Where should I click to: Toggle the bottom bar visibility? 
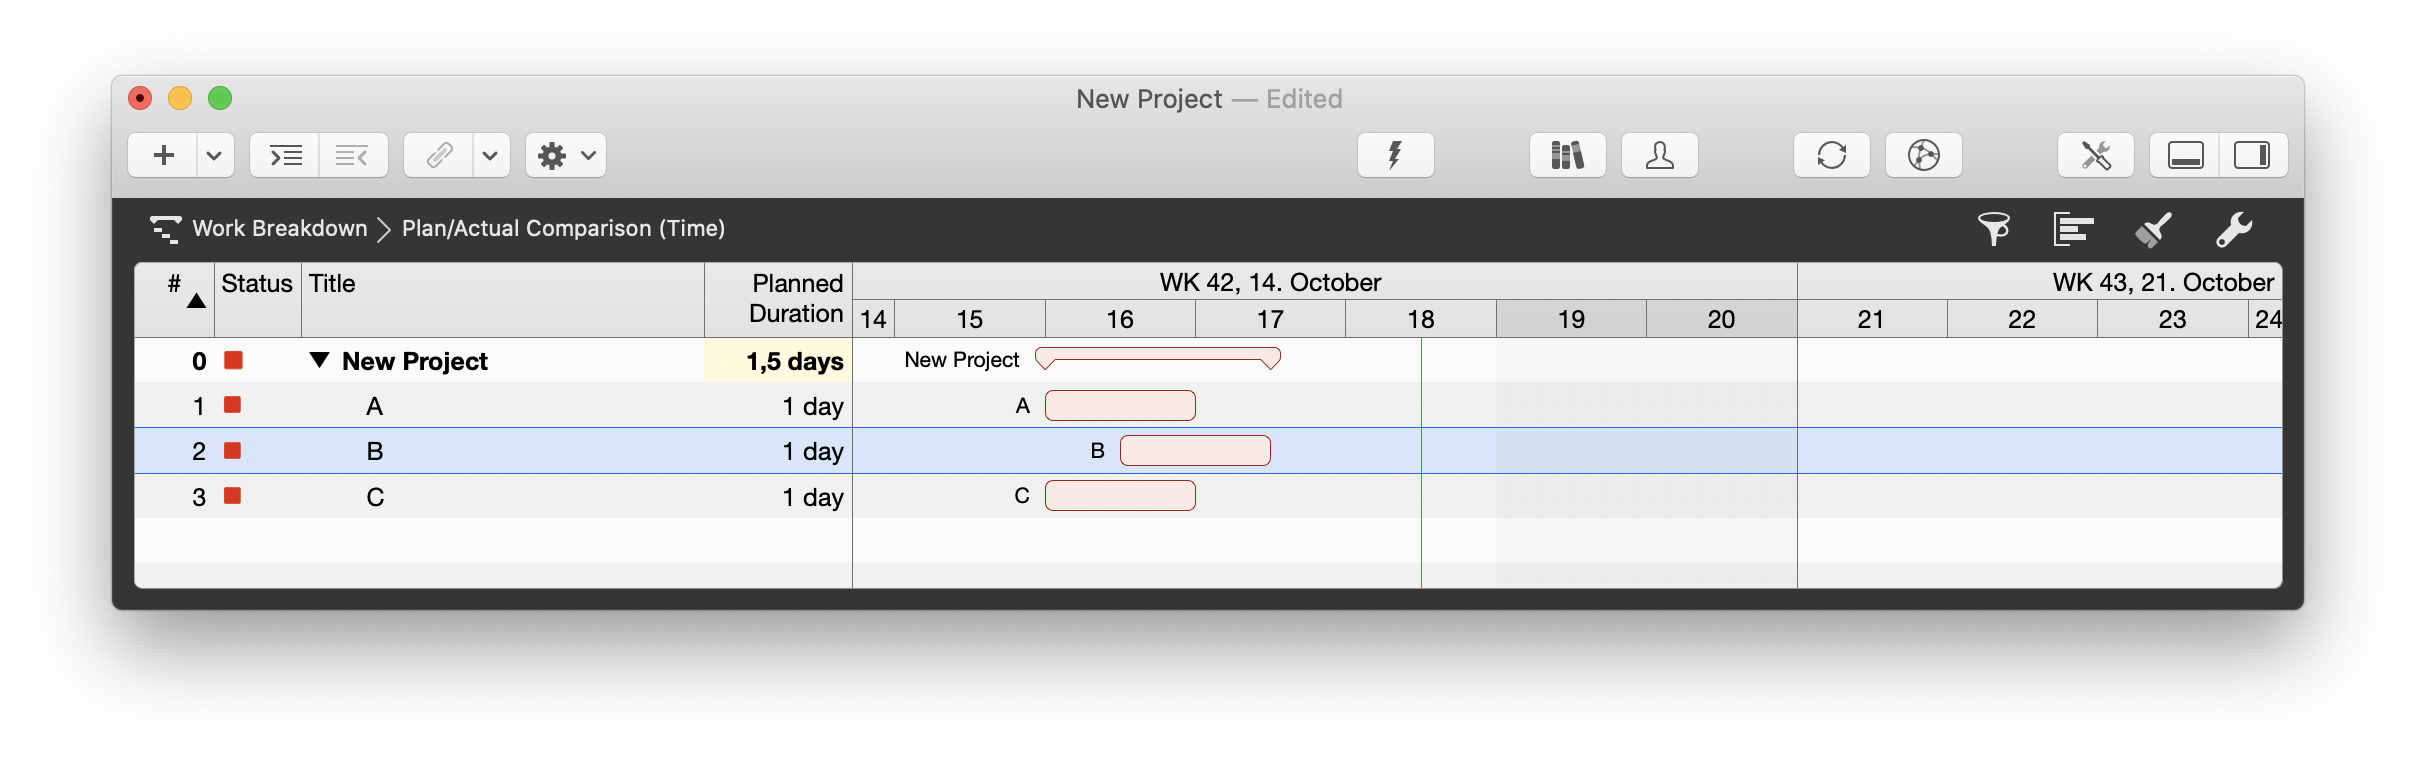coord(2185,155)
